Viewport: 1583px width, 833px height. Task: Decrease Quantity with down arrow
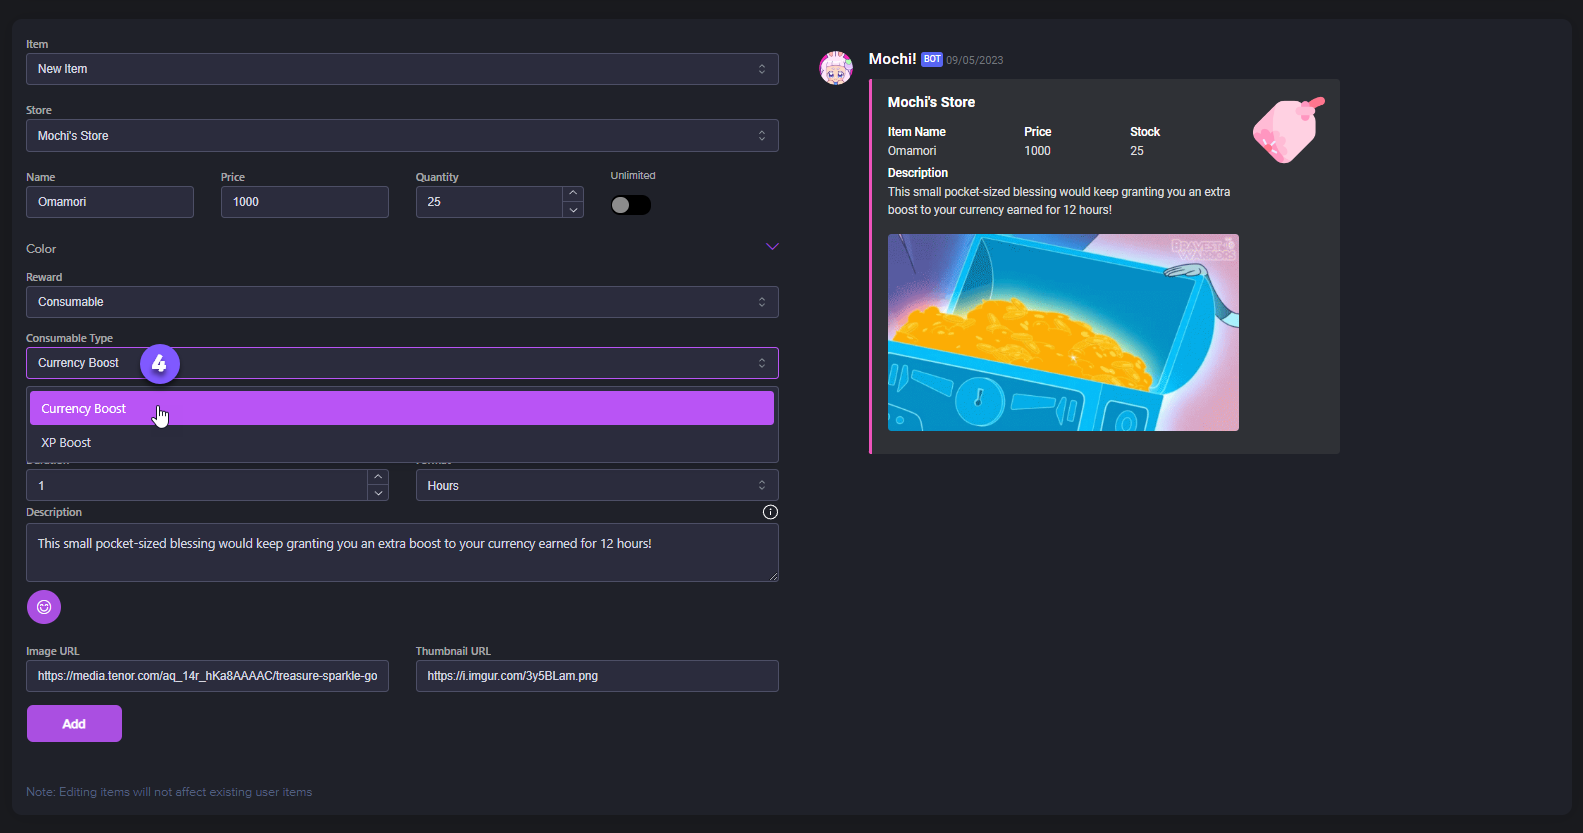[x=573, y=210]
